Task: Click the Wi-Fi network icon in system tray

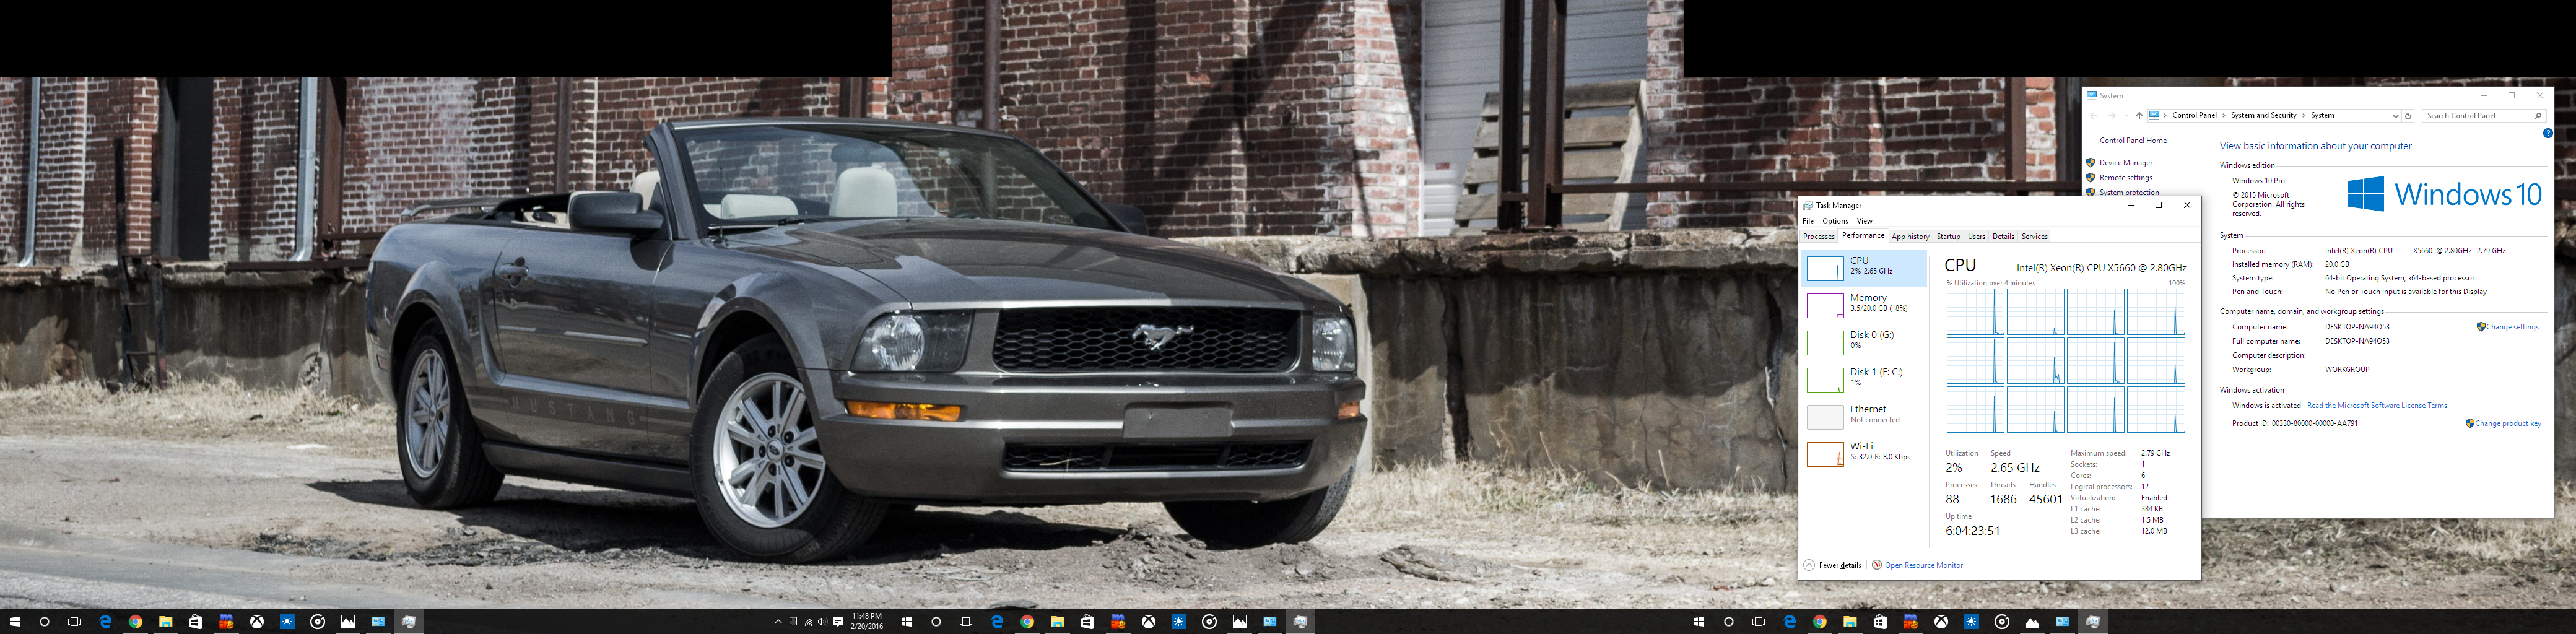Action: coord(809,622)
